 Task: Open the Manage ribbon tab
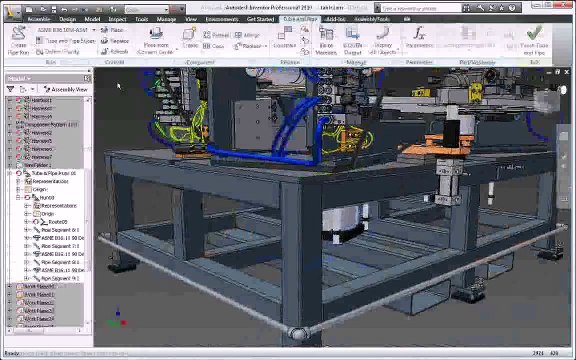click(x=166, y=19)
